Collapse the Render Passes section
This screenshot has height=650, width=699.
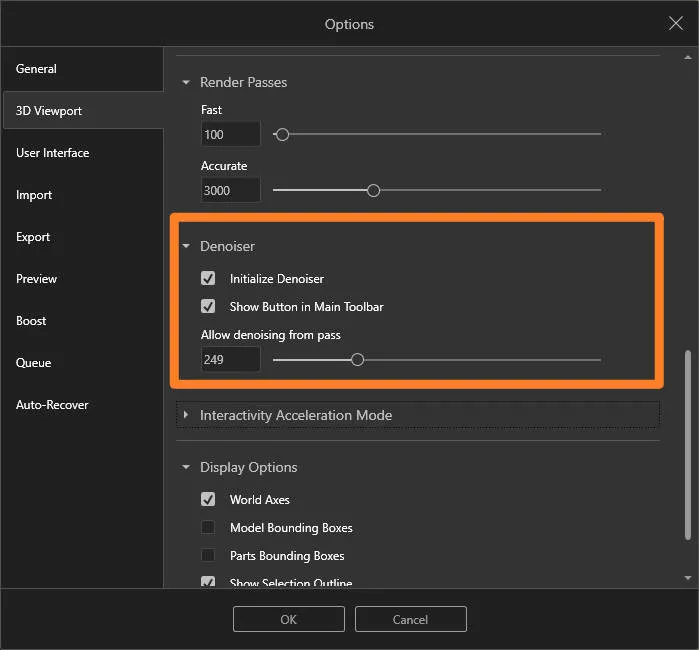(185, 82)
